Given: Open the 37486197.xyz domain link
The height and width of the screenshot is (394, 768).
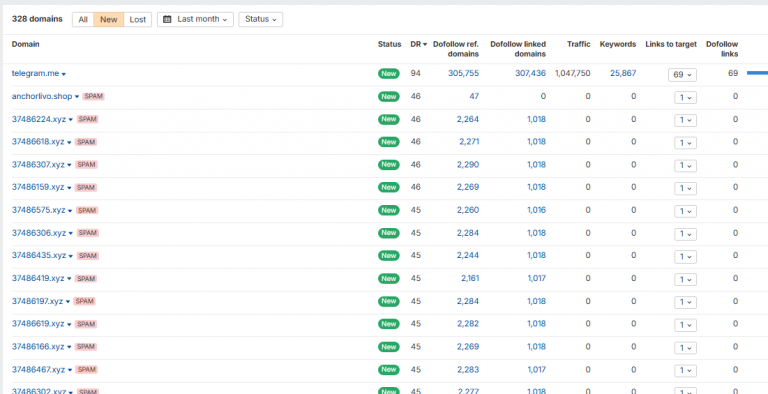Looking at the screenshot, I should pyautogui.click(x=38, y=301).
